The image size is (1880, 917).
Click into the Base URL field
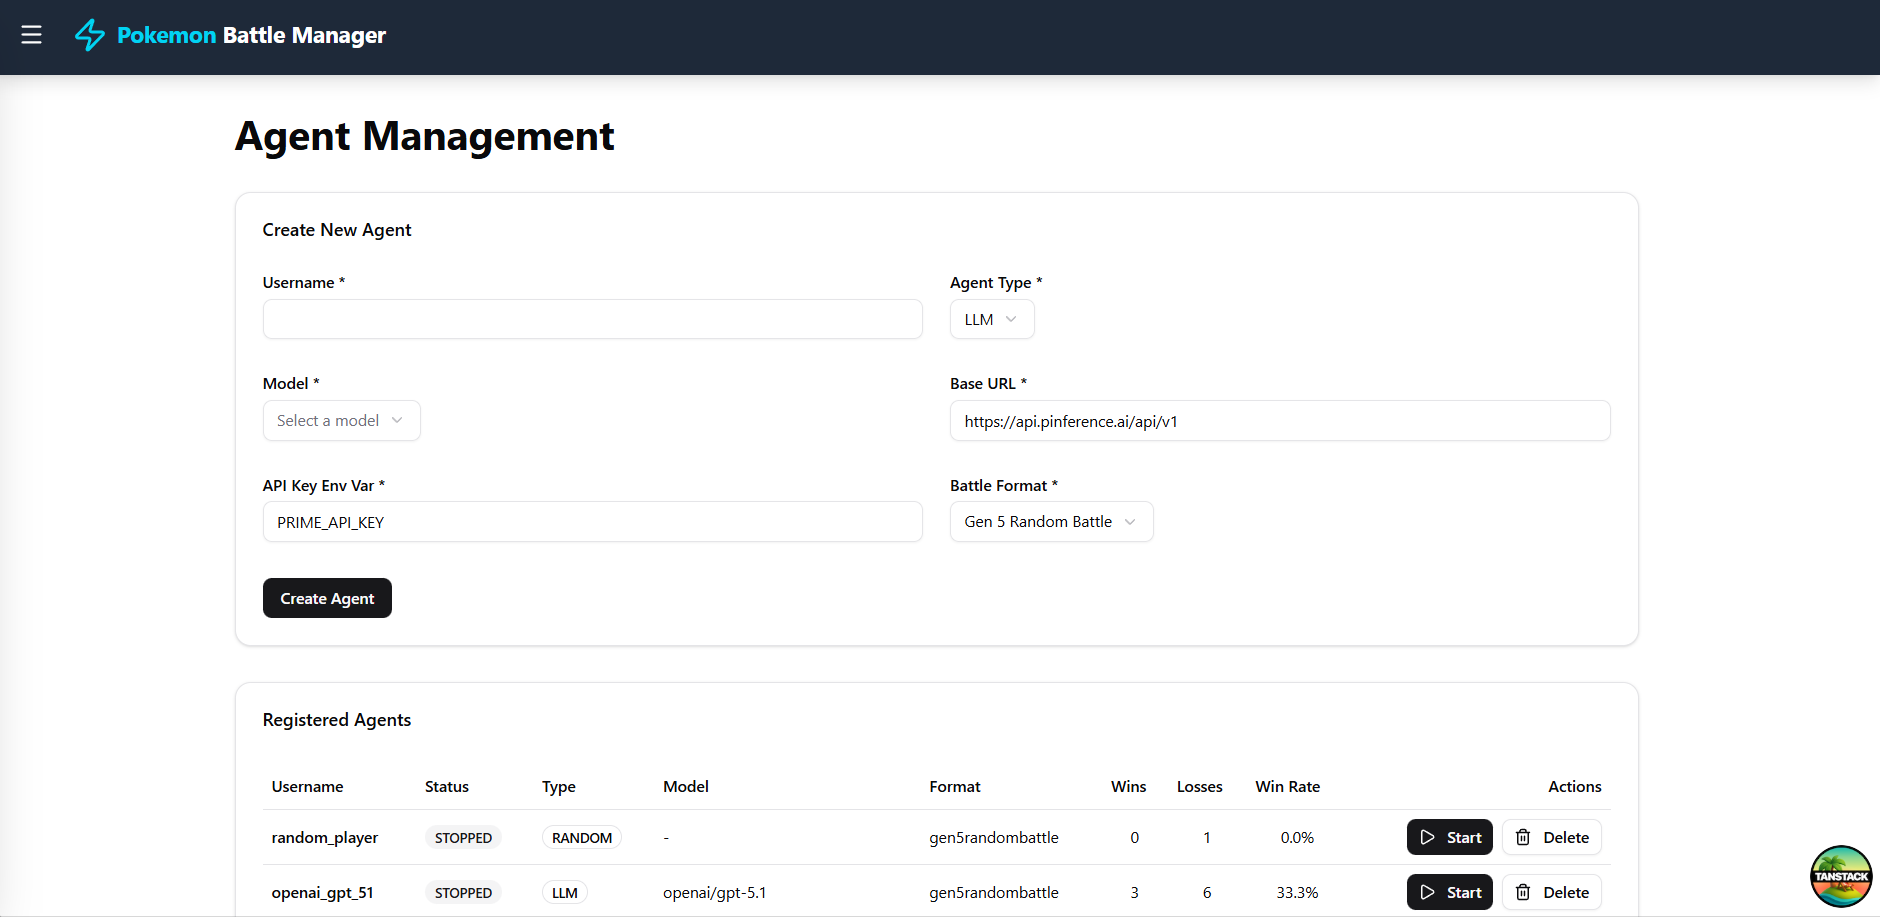click(x=1279, y=421)
